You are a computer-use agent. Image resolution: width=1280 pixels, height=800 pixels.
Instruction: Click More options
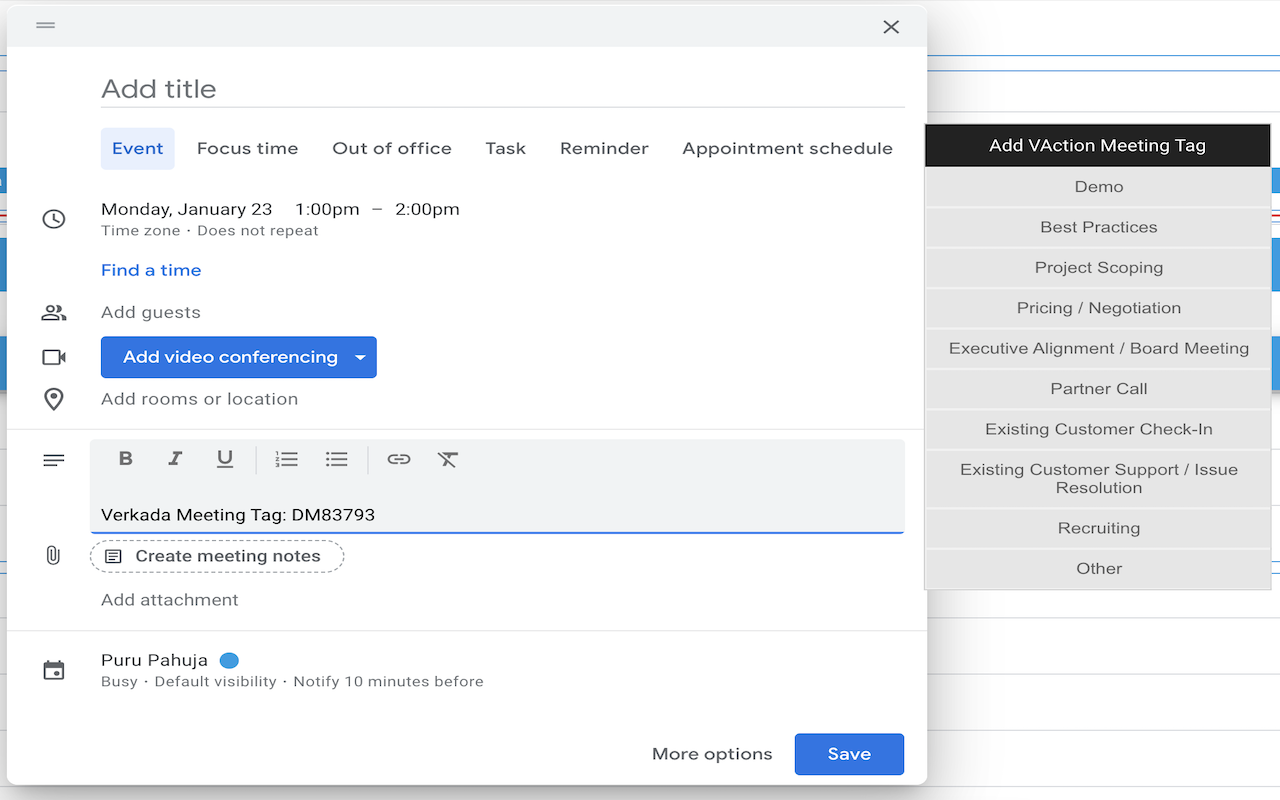[x=712, y=754]
